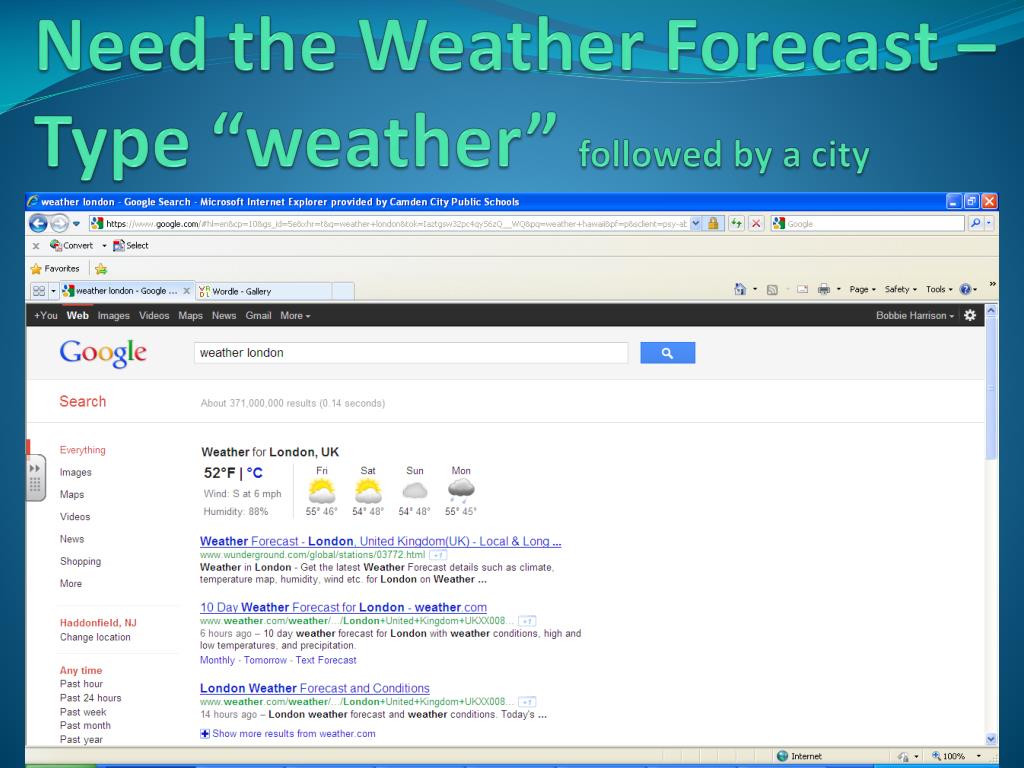Click the scrollbar down arrow
This screenshot has width=1024, height=768.
[x=991, y=739]
